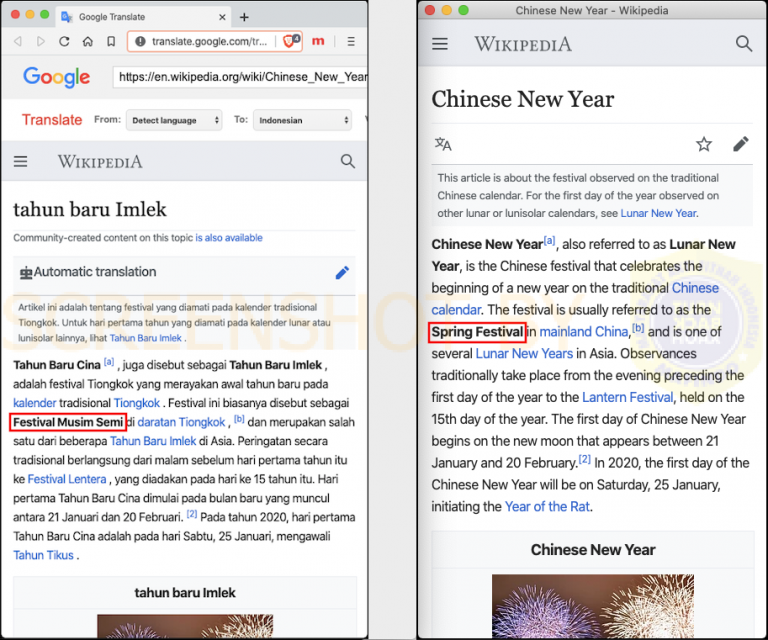Click bold 'Spring Festival' text
The image size is (768, 640).
[478, 332]
